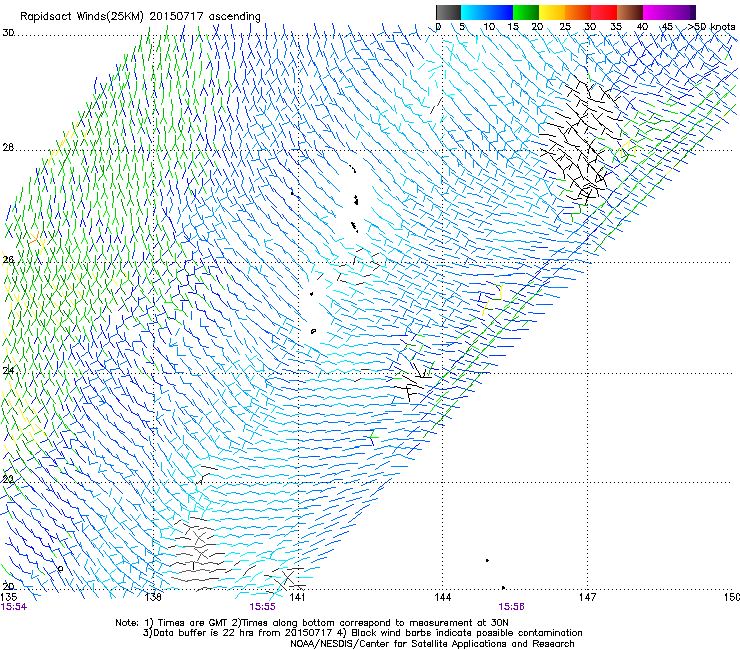Click the longitude label '135' on the bottom axis

click(9, 598)
